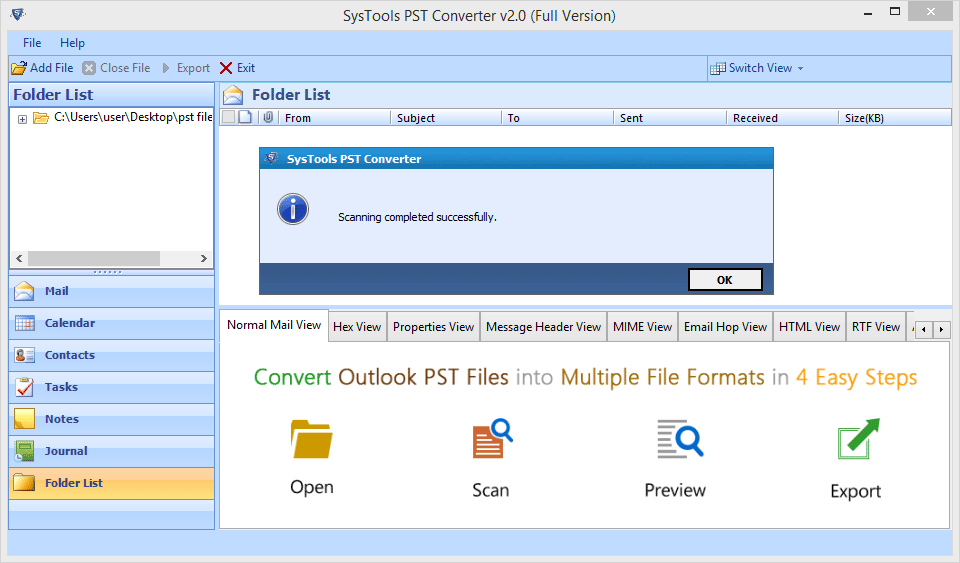Screen dimensions: 960x563
Task: Click the Journal navigation button
Action: (x=111, y=451)
